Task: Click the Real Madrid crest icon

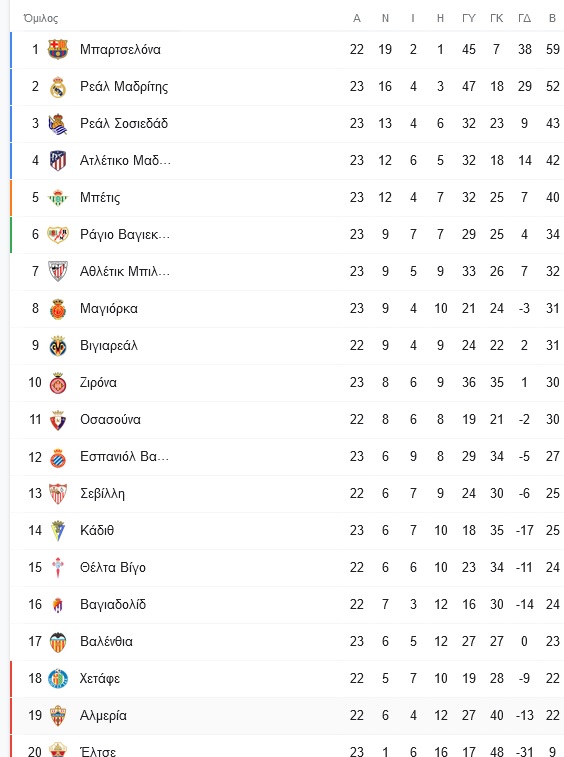Action: tap(57, 86)
